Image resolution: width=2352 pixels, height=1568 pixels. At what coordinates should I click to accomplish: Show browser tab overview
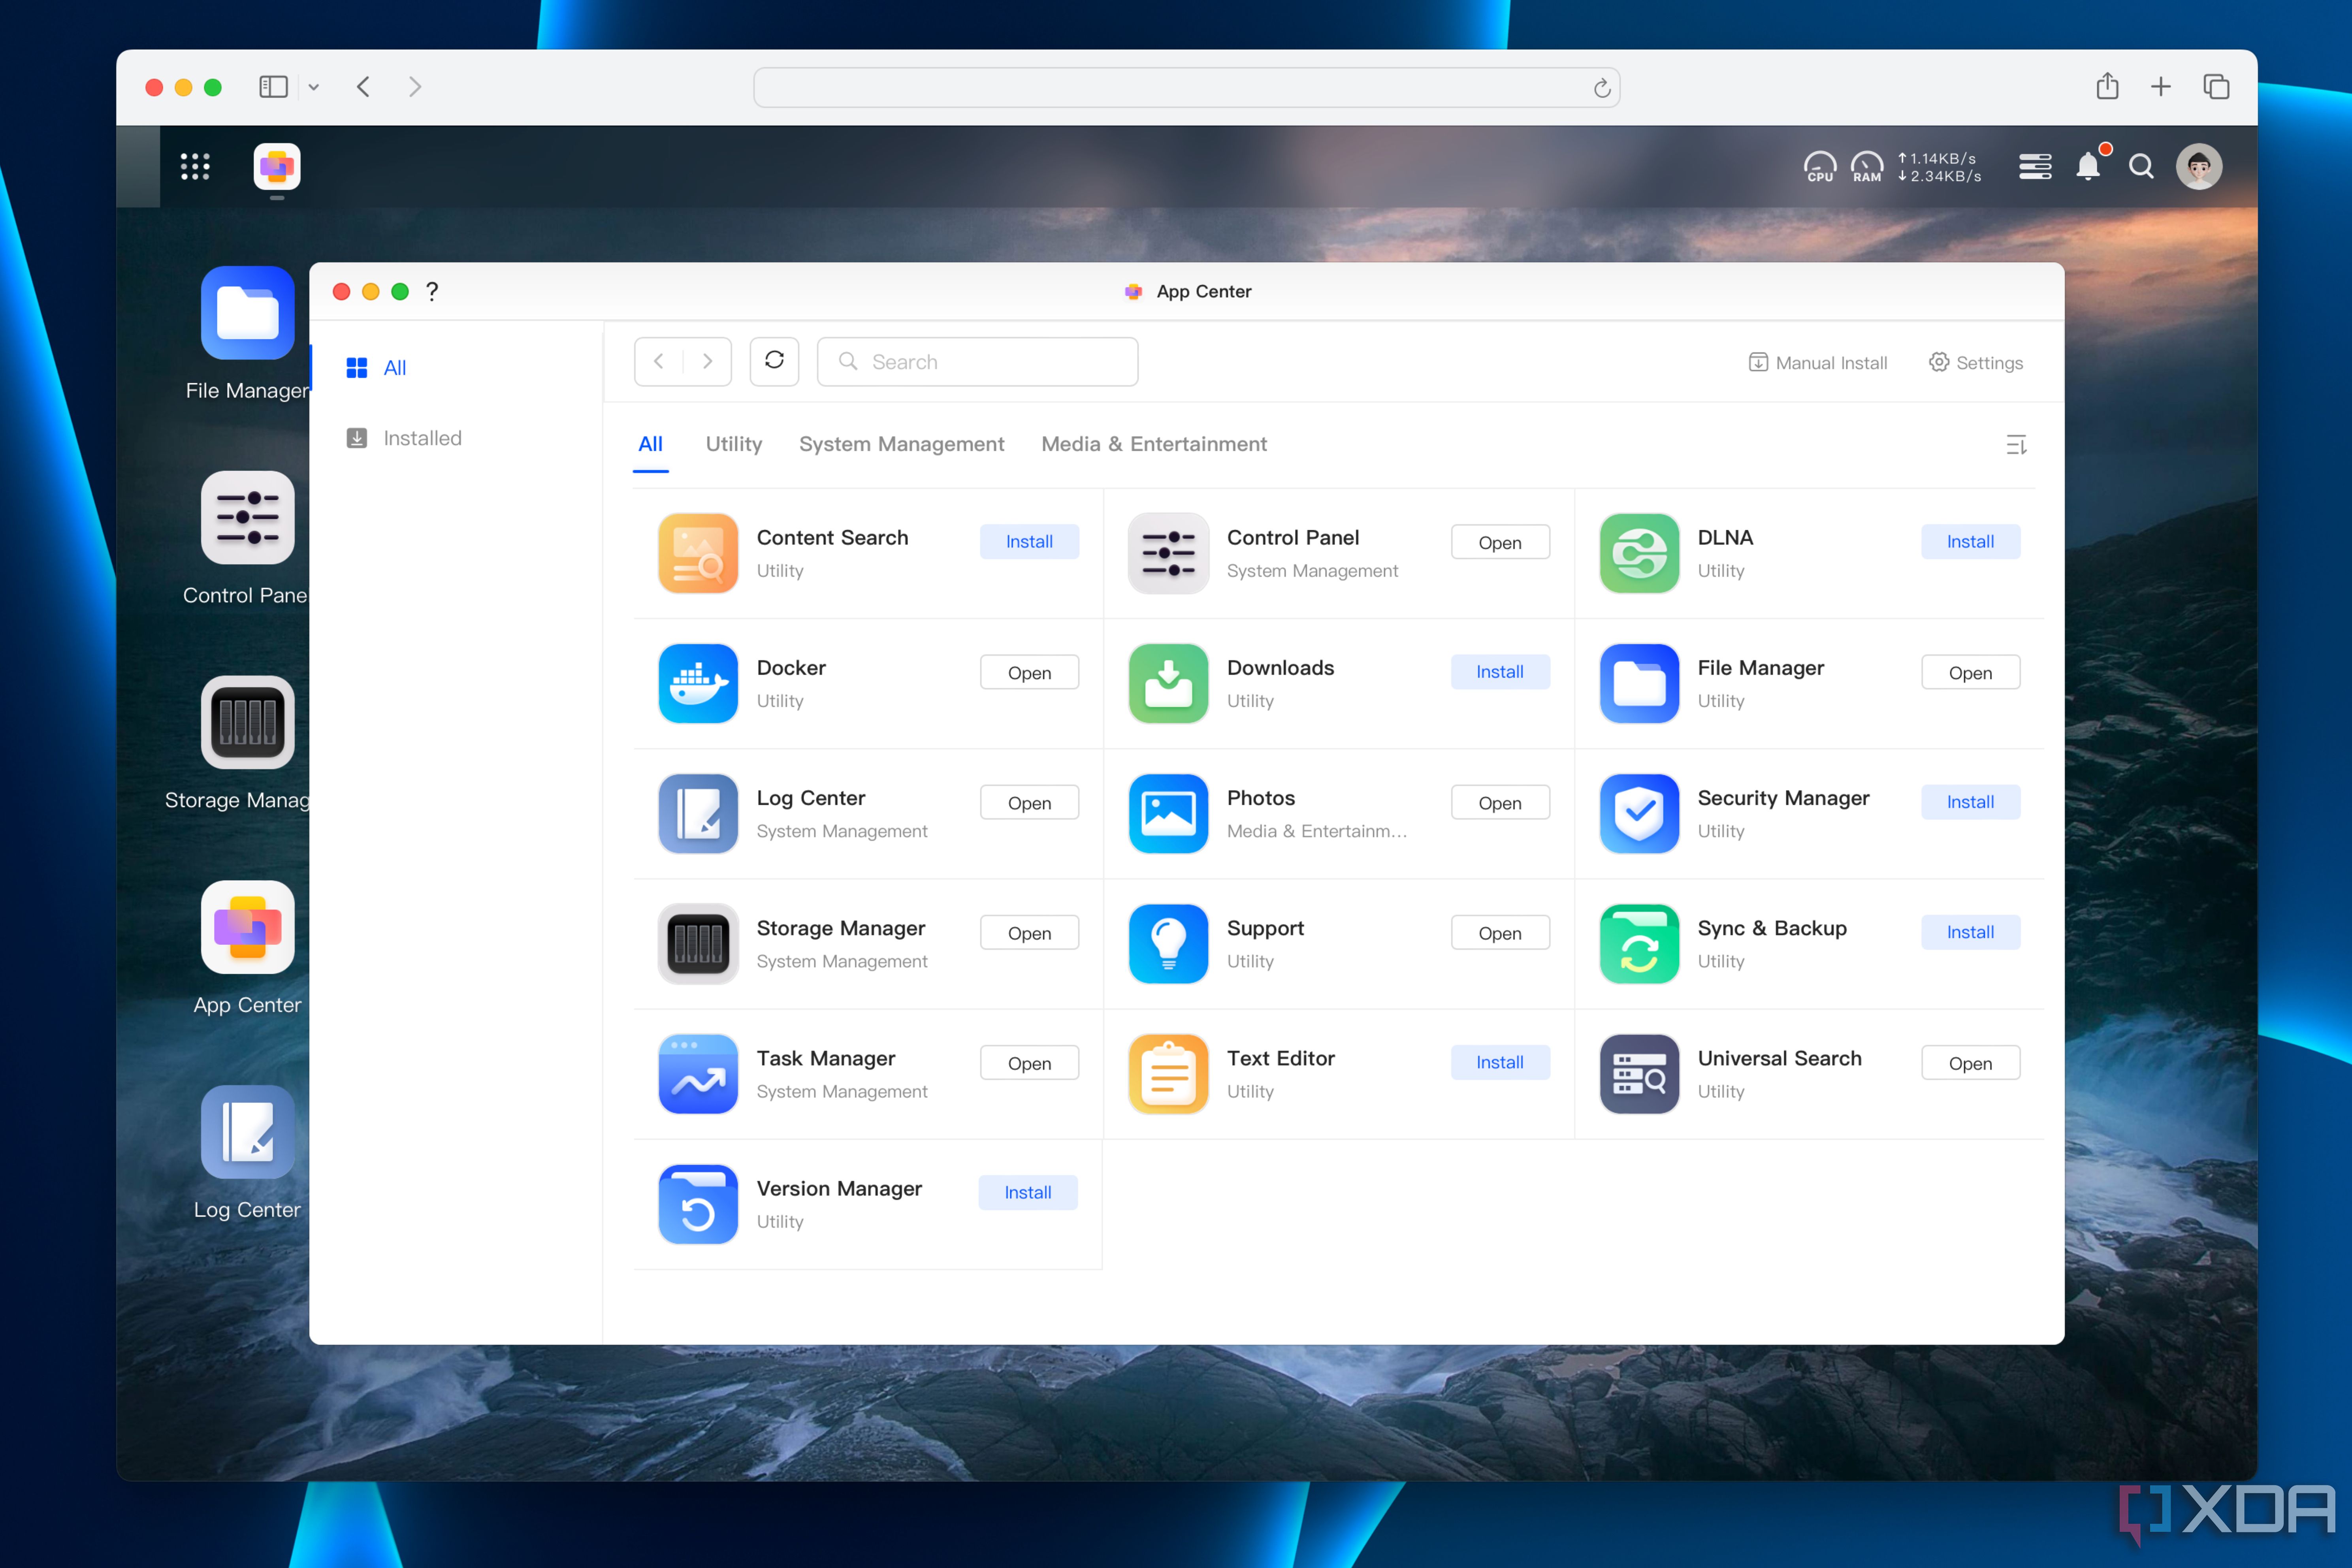pos(2216,87)
